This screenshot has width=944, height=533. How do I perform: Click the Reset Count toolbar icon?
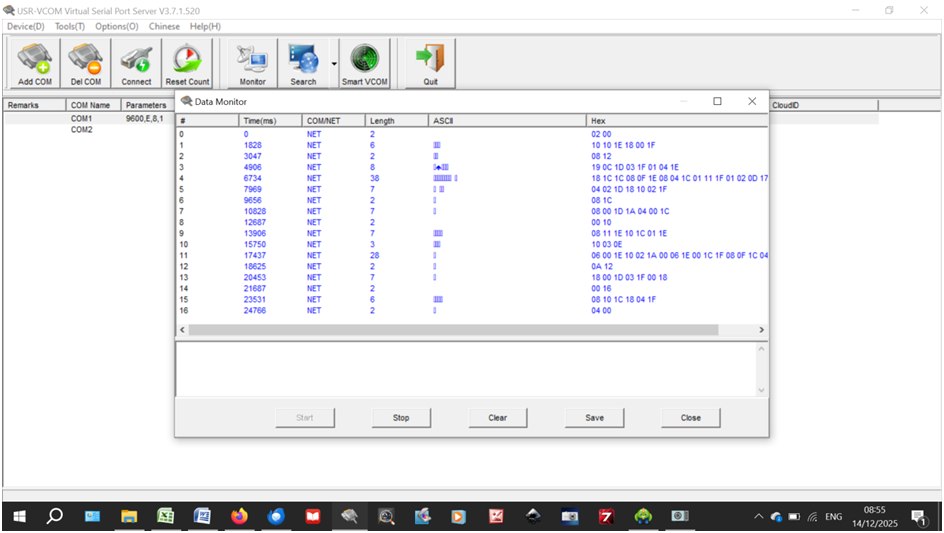187,64
